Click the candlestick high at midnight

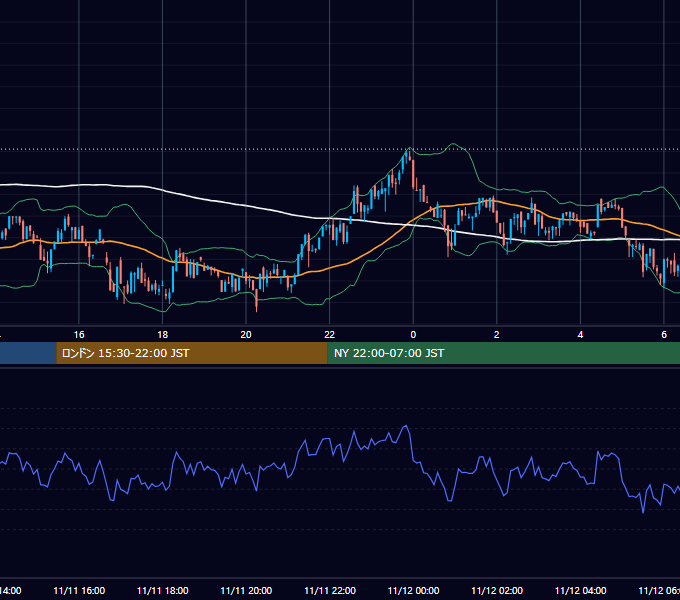click(409, 151)
